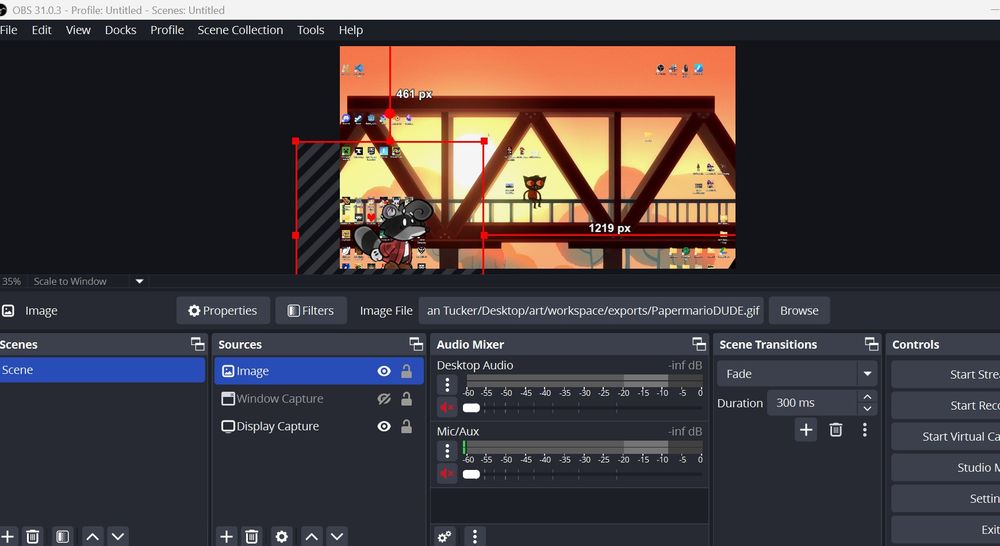Unmute Desktop Audio speaker icon
This screenshot has height=546, width=1000.
coord(447,407)
